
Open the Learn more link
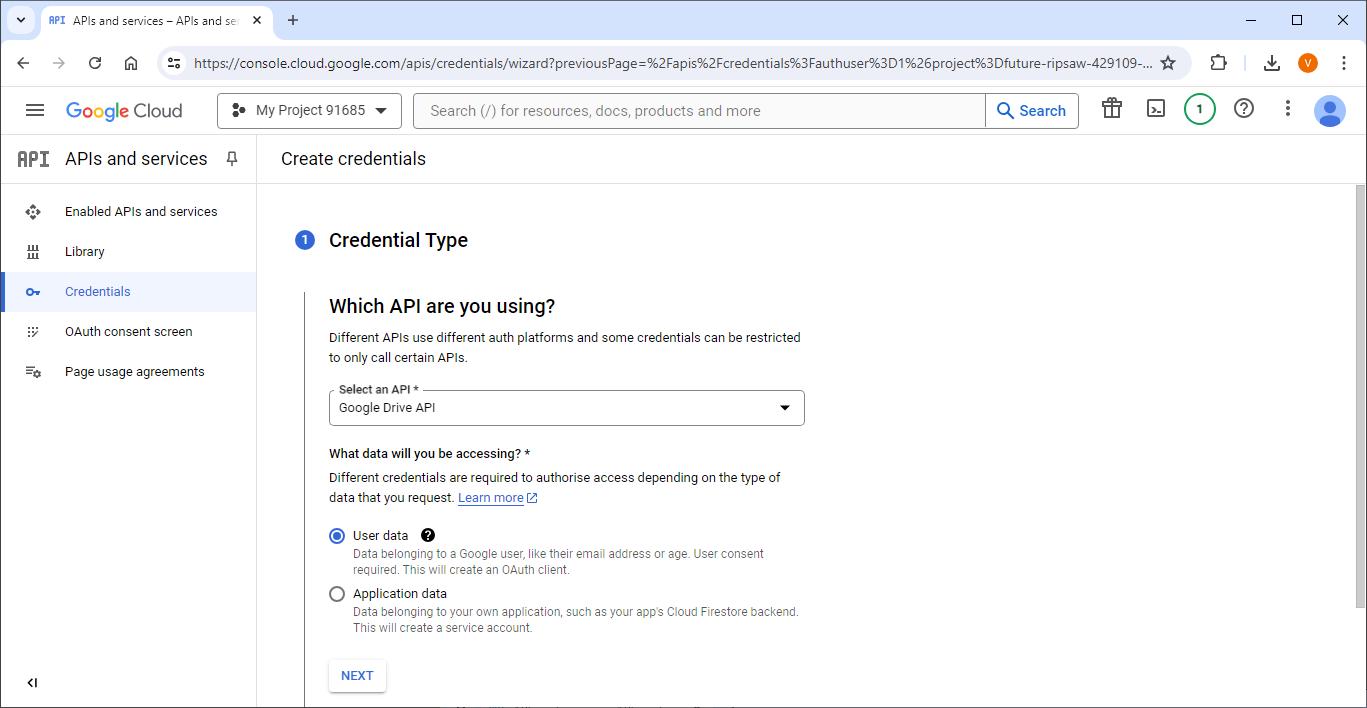497,498
